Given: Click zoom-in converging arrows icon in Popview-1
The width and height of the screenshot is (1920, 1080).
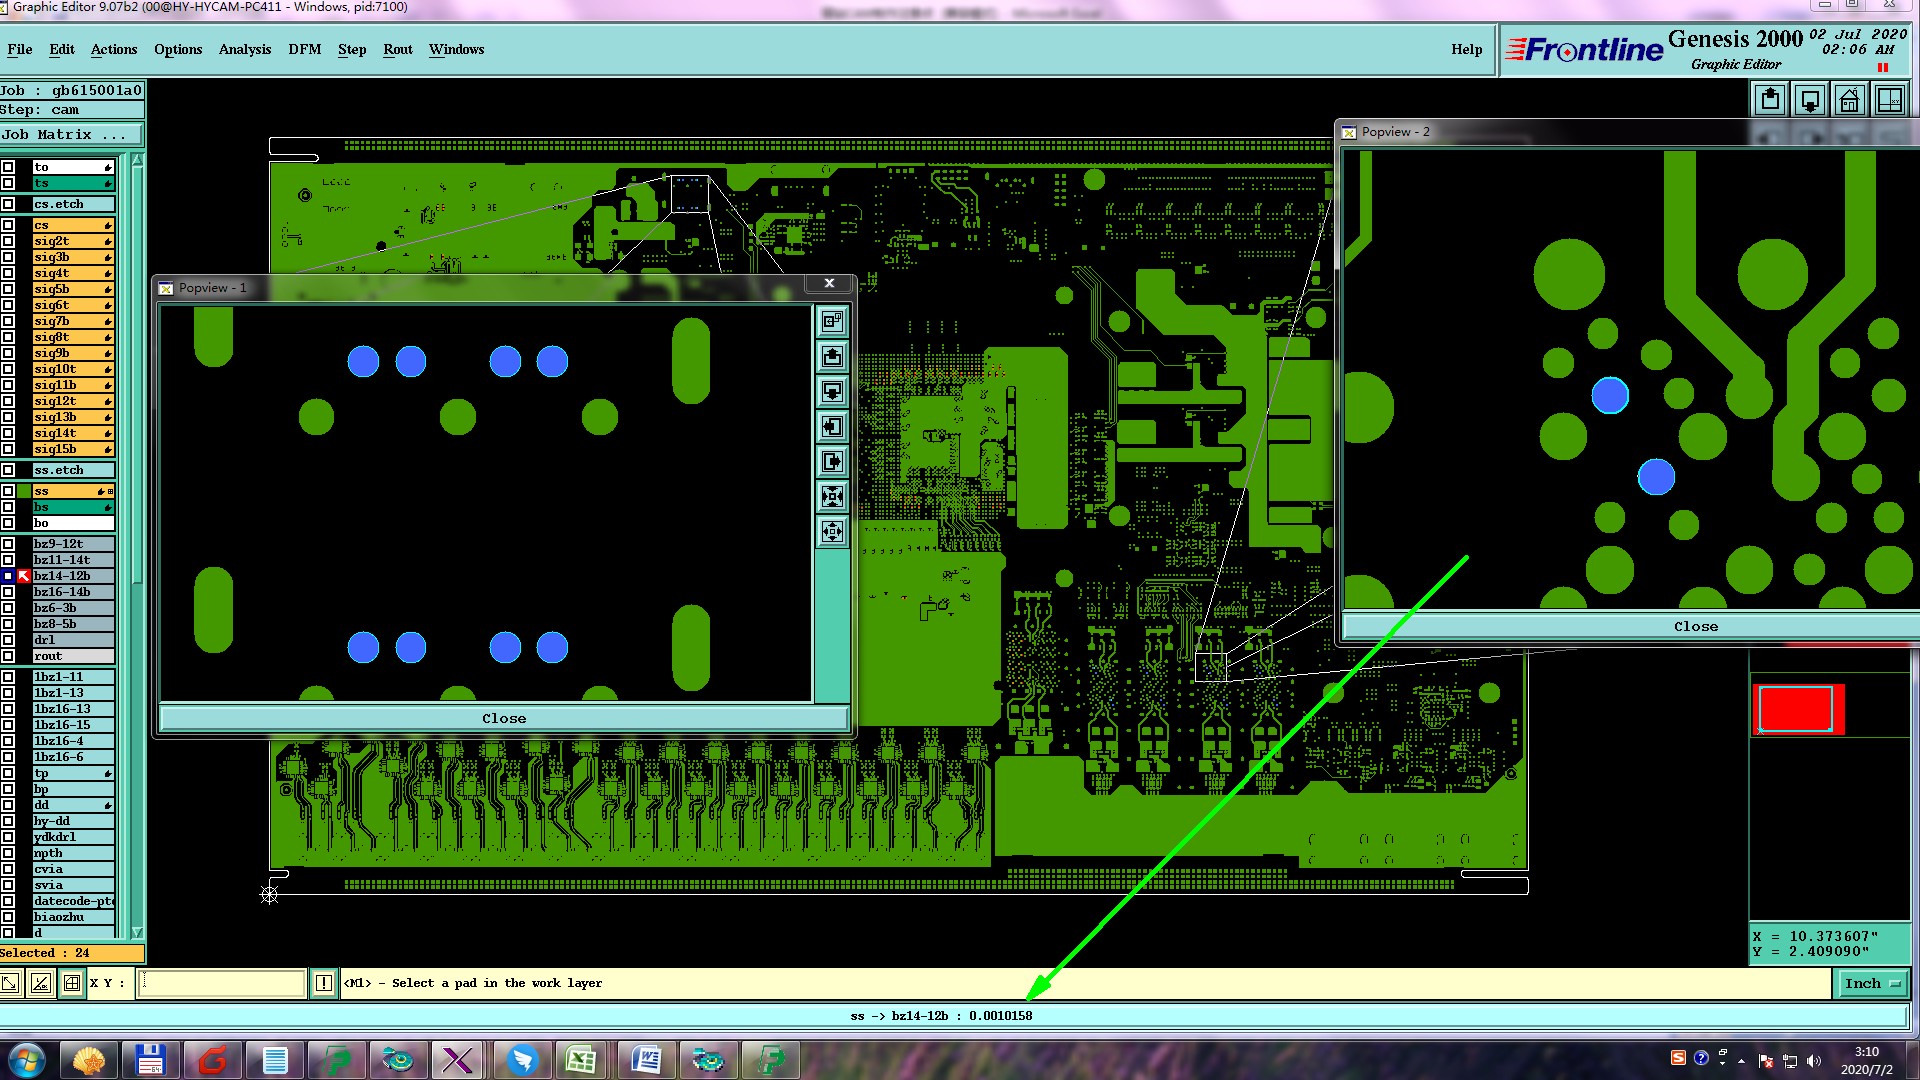Looking at the screenshot, I should click(x=832, y=497).
